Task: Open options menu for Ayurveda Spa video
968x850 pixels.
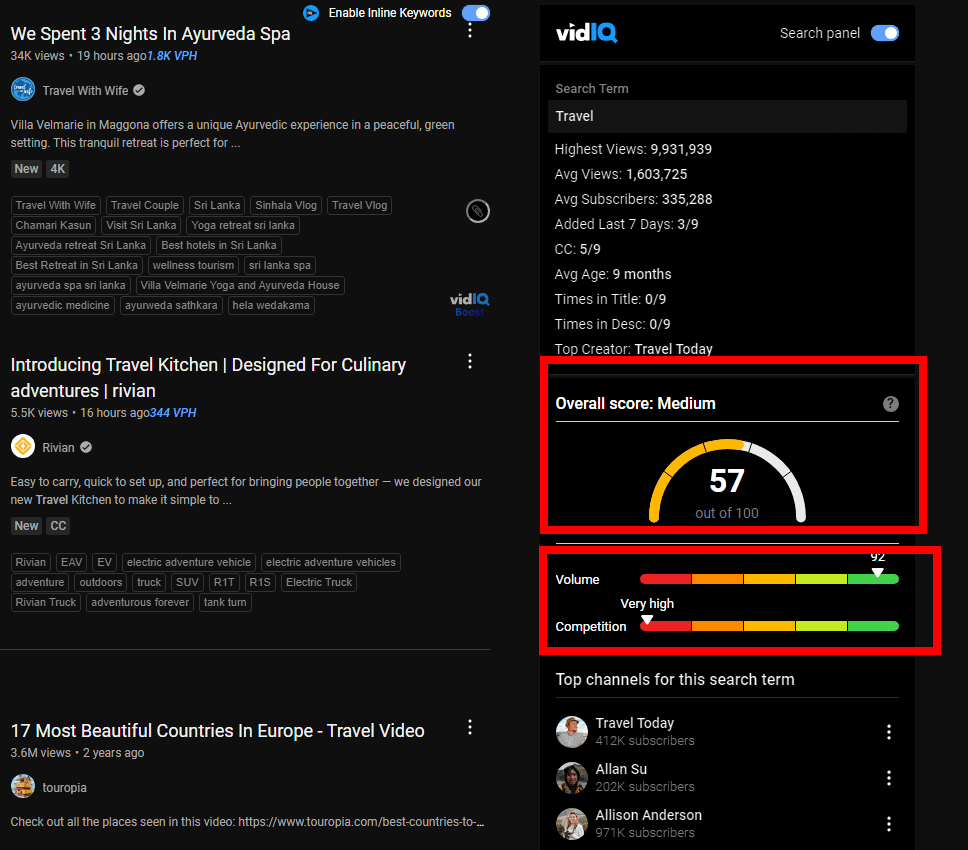Action: (x=470, y=30)
